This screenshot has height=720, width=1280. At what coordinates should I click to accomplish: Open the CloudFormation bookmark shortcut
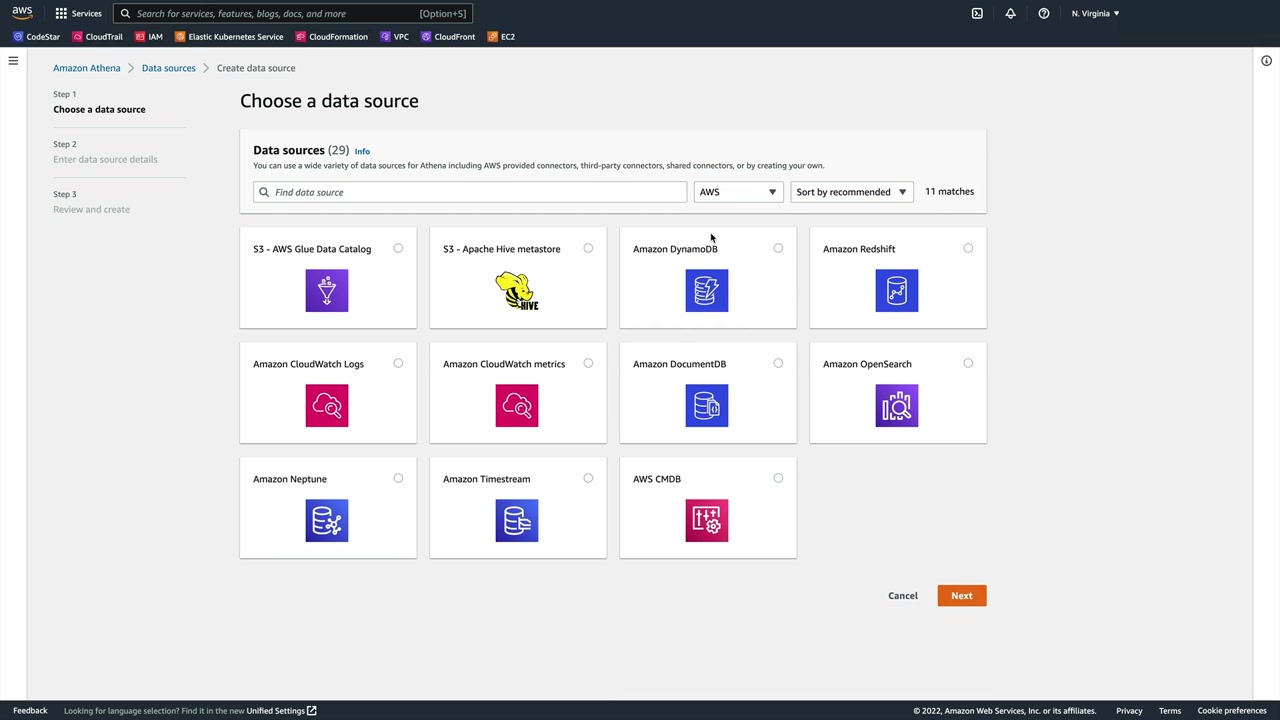click(x=332, y=37)
